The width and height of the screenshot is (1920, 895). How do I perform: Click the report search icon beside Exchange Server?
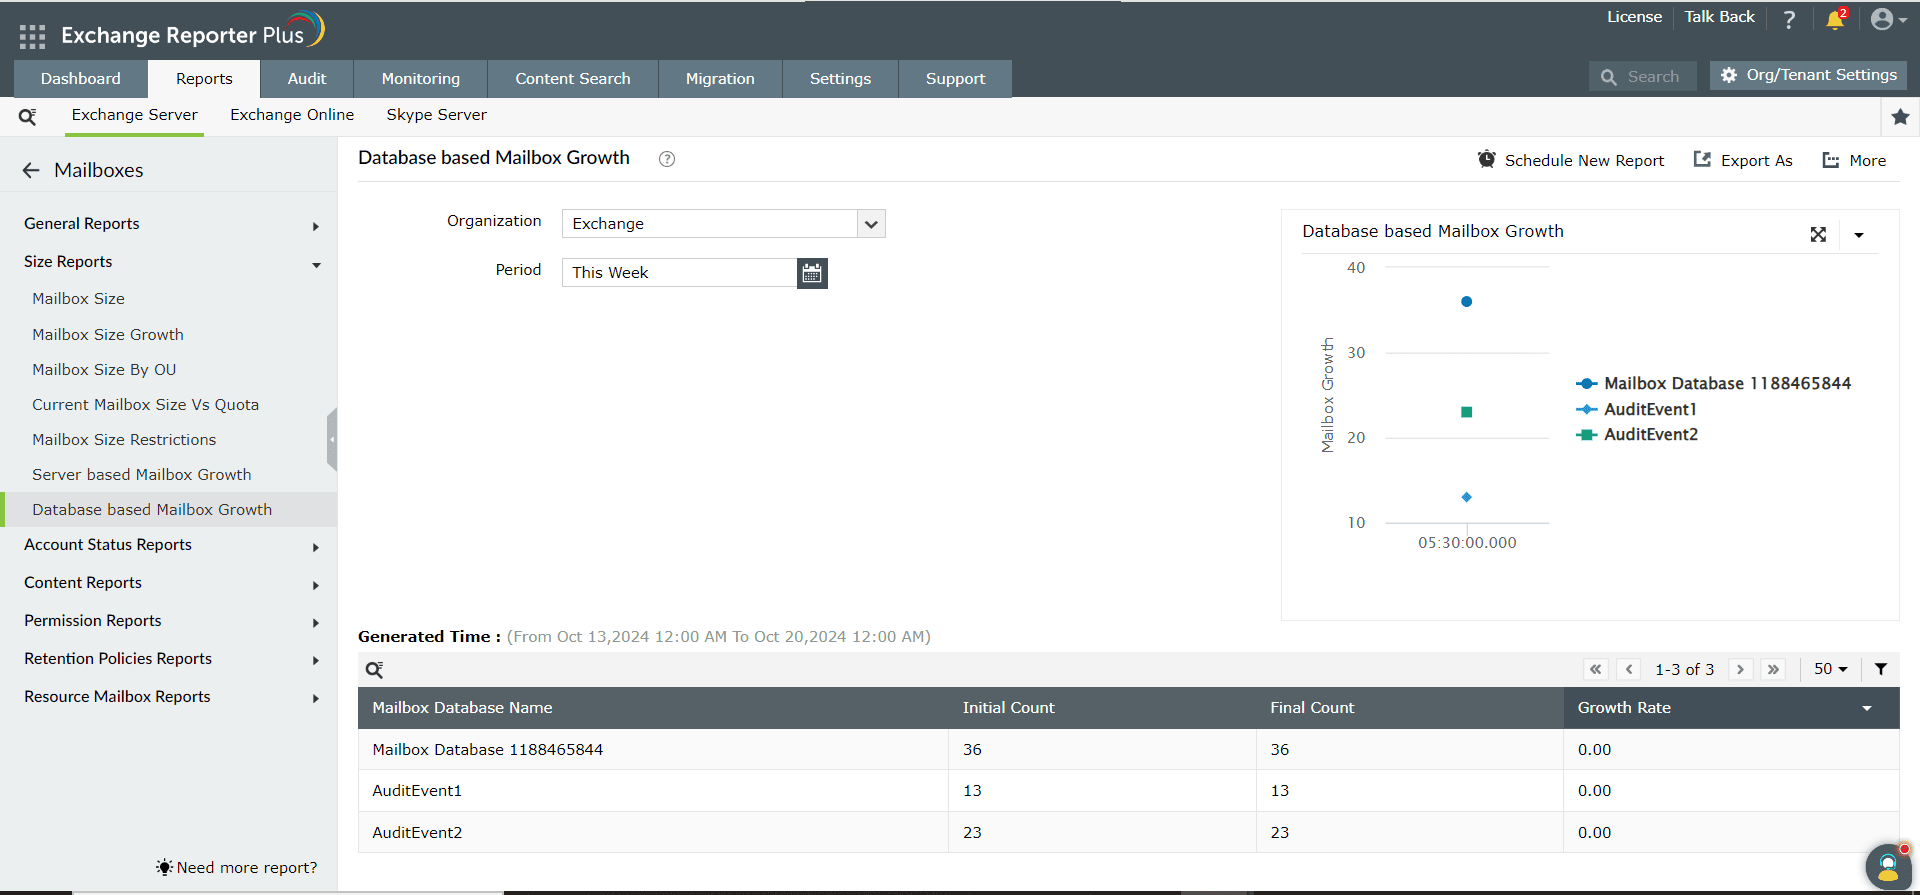(x=28, y=116)
